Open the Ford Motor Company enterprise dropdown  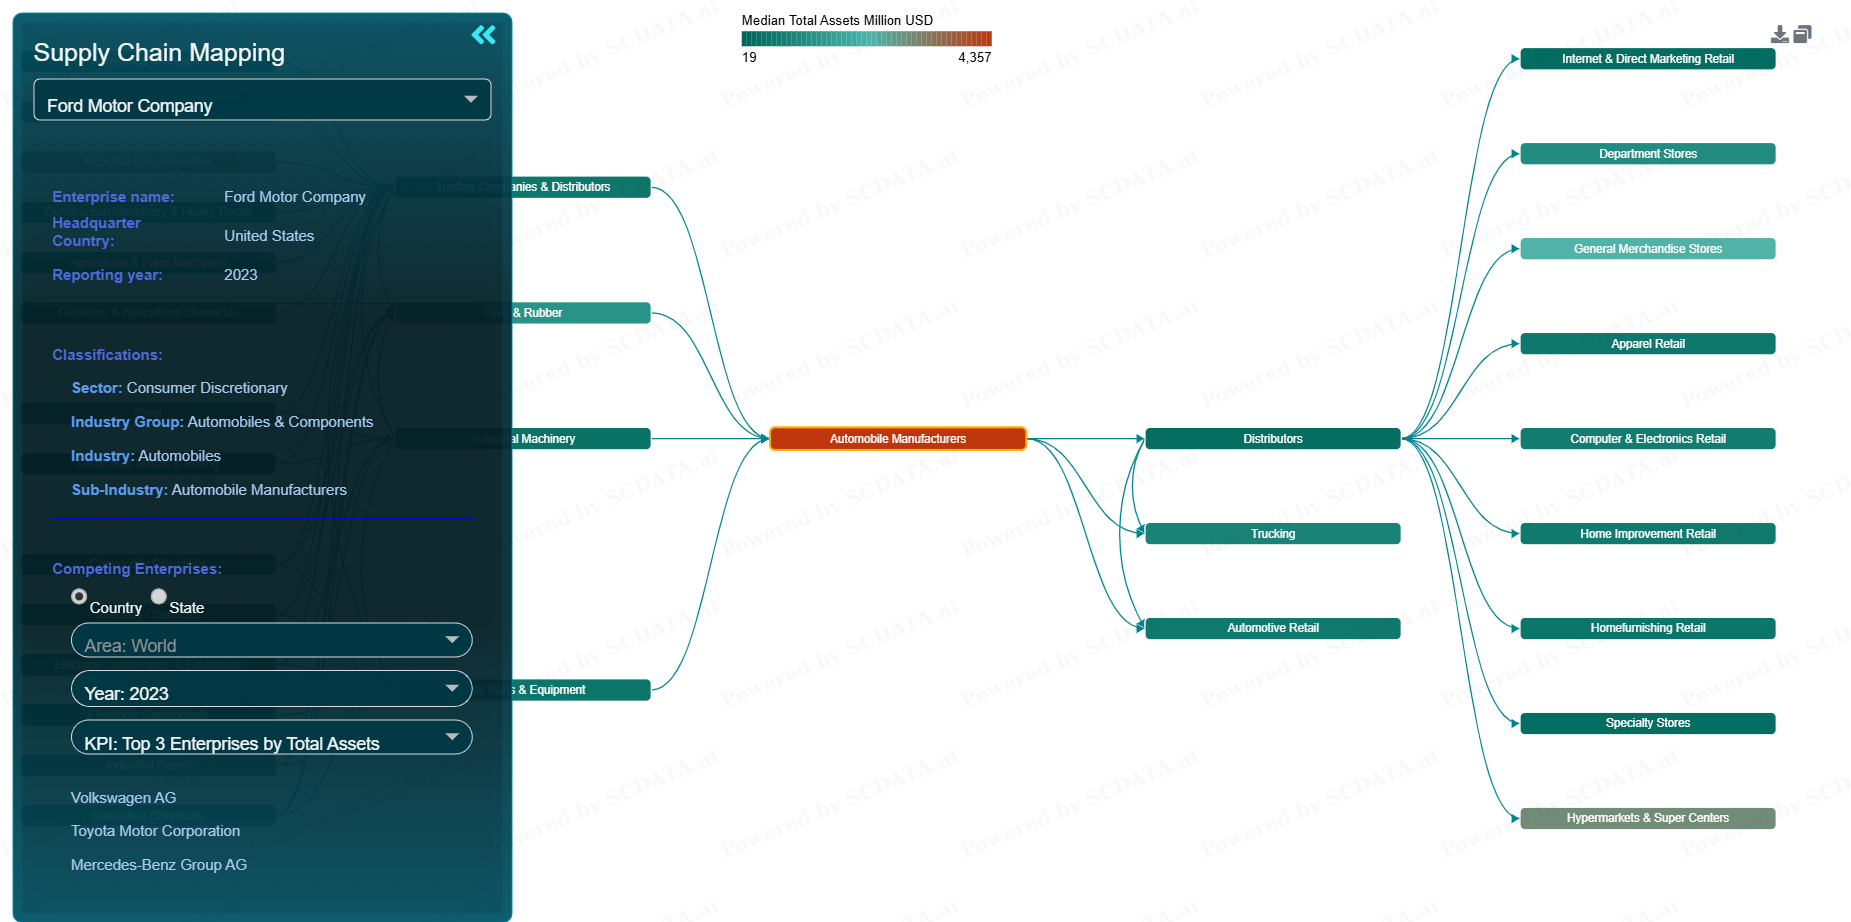(262, 100)
